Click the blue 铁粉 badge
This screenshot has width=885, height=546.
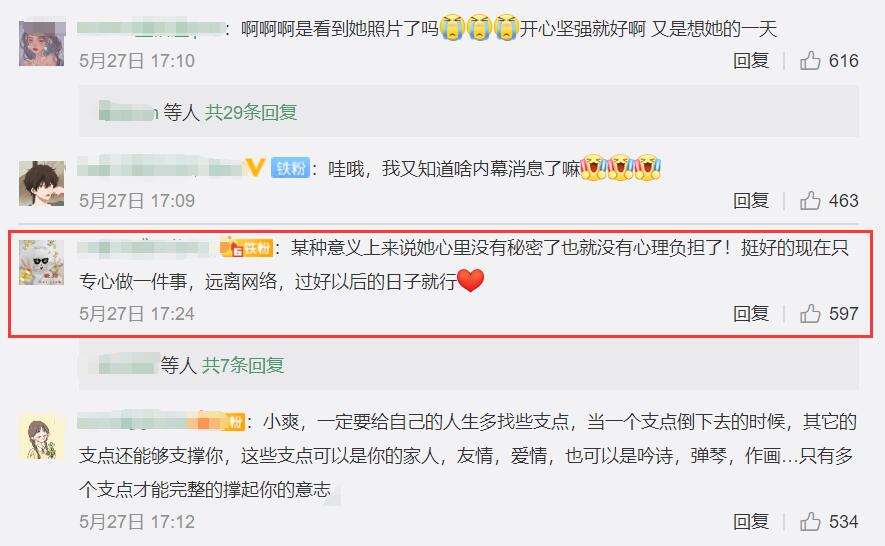290,168
